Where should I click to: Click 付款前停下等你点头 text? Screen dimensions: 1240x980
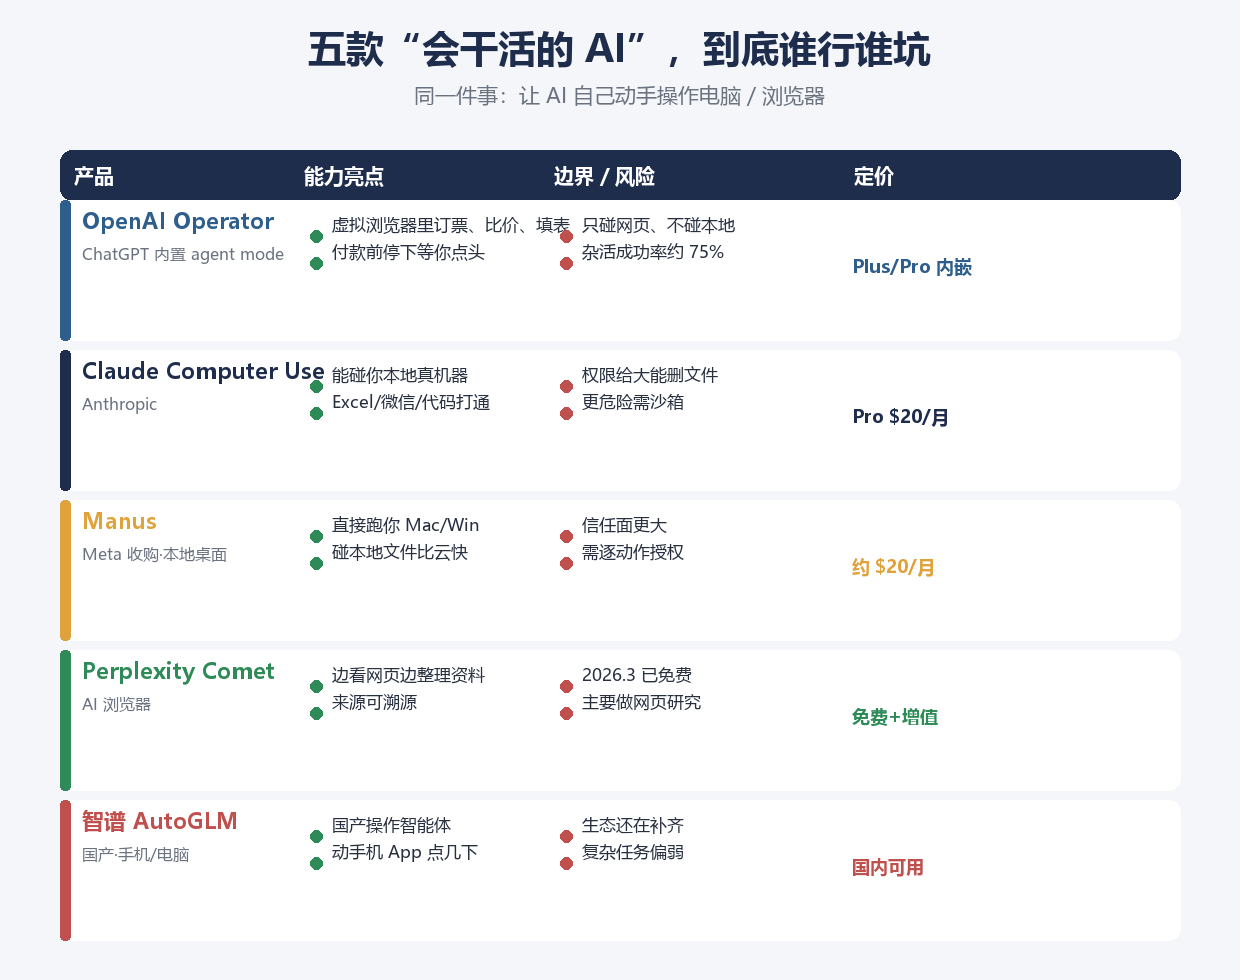point(408,252)
